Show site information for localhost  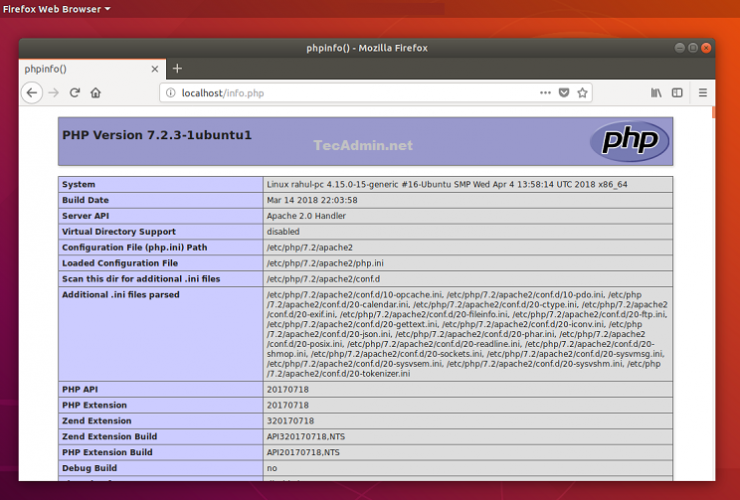[170, 93]
